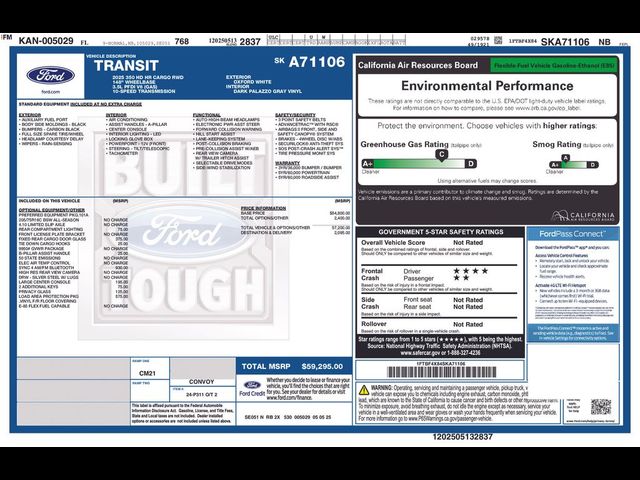Screen dimensions: 640x480
Task: Click the BASE PRICE line
Action: [295, 213]
